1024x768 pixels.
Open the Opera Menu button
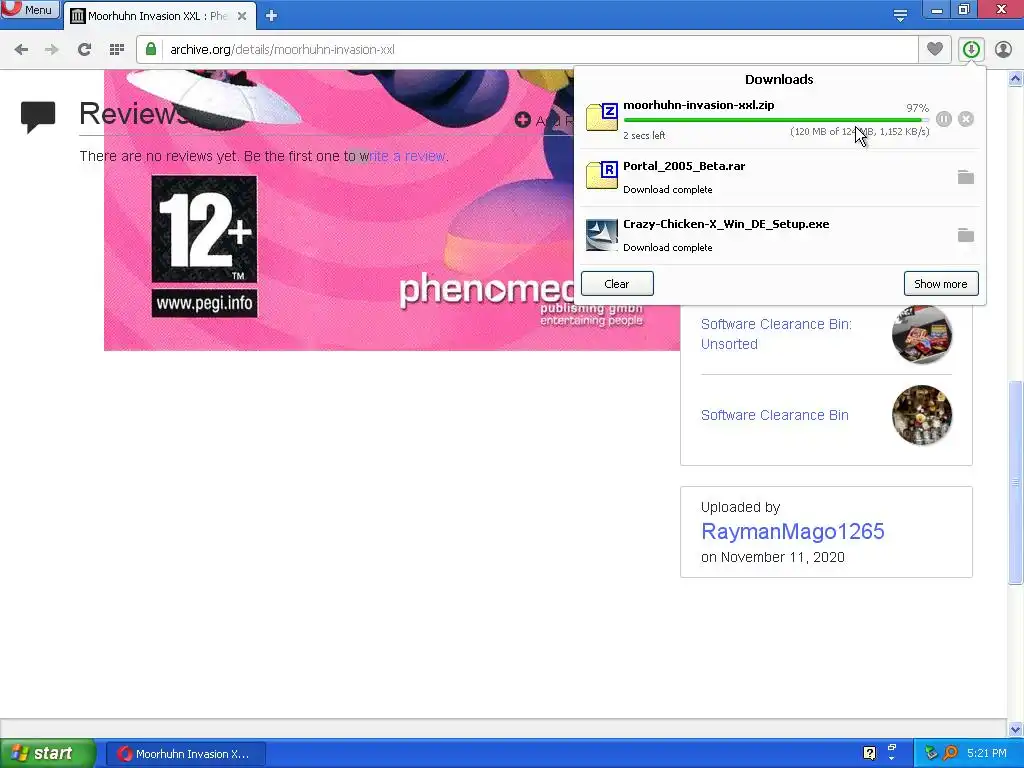coord(29,10)
